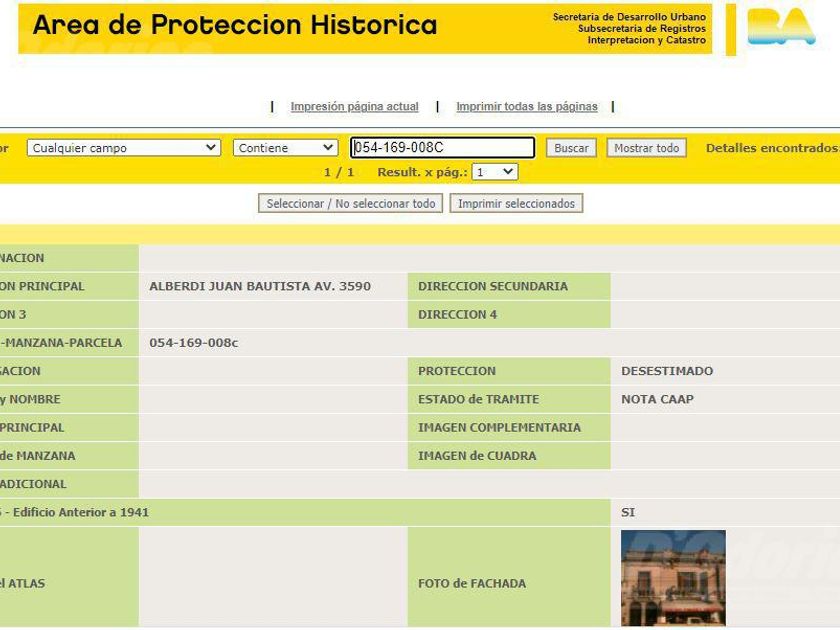The image size is (840, 630).
Task: Click the FOTO de FACHADA label
Action: pyautogui.click(x=472, y=583)
